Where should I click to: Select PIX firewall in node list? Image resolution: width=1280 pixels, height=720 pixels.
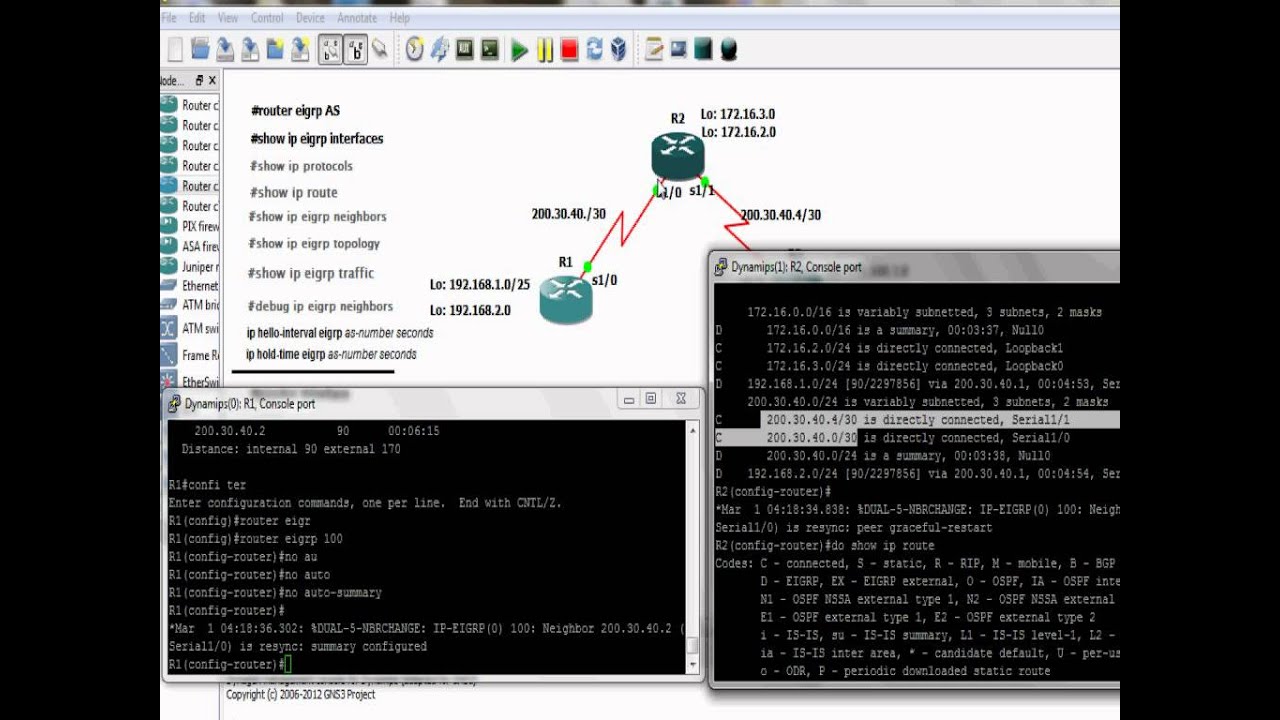[190, 226]
